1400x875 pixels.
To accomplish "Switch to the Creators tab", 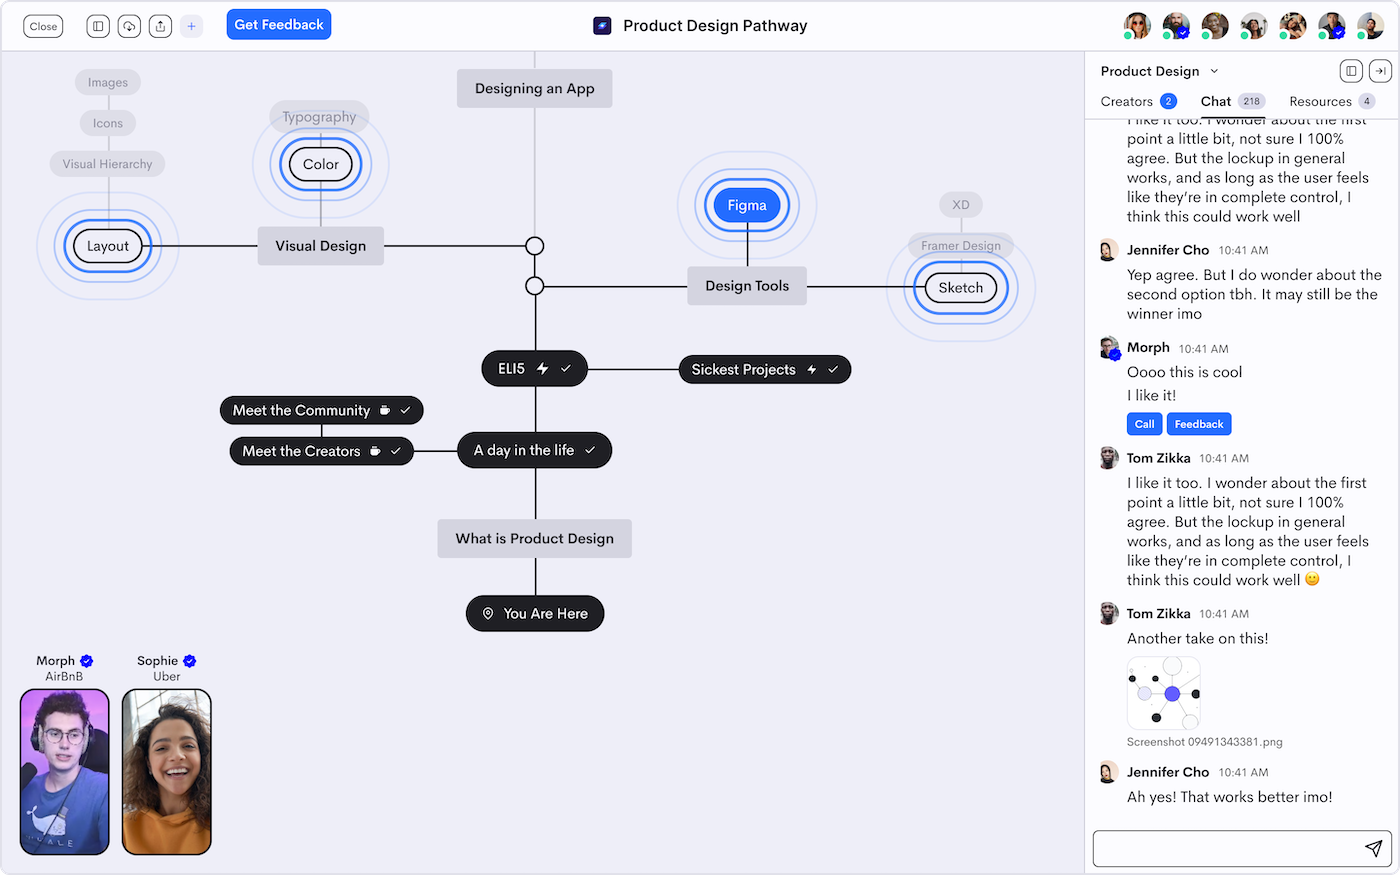I will click(x=1138, y=101).
